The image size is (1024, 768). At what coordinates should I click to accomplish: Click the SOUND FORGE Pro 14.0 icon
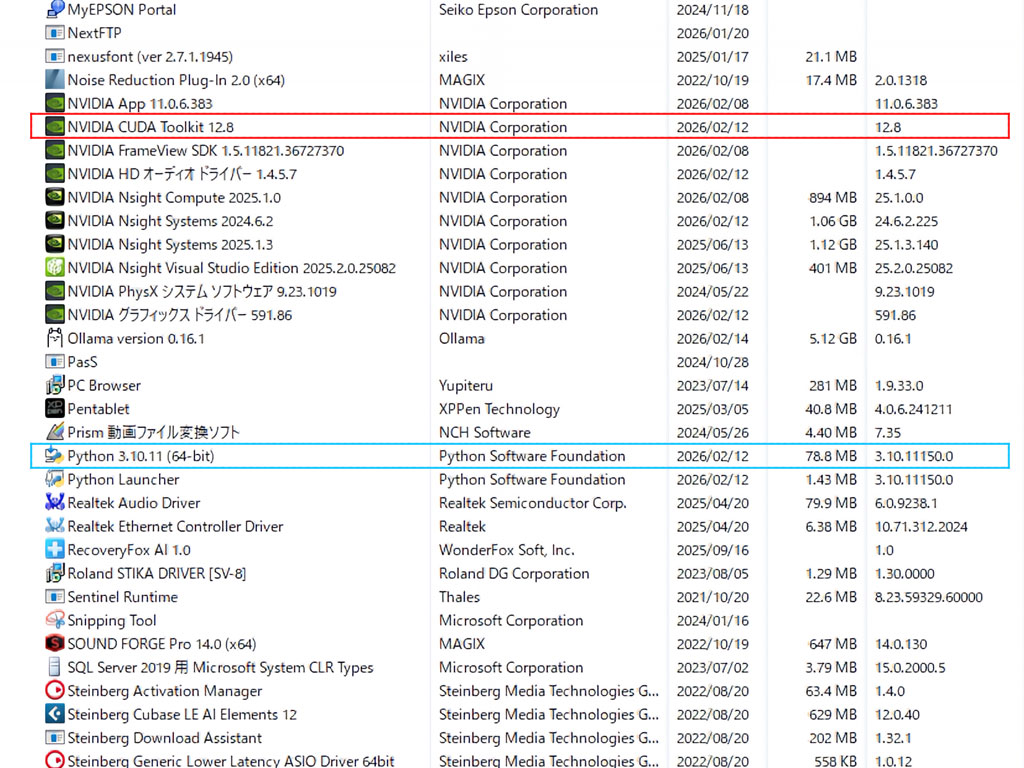(x=55, y=644)
